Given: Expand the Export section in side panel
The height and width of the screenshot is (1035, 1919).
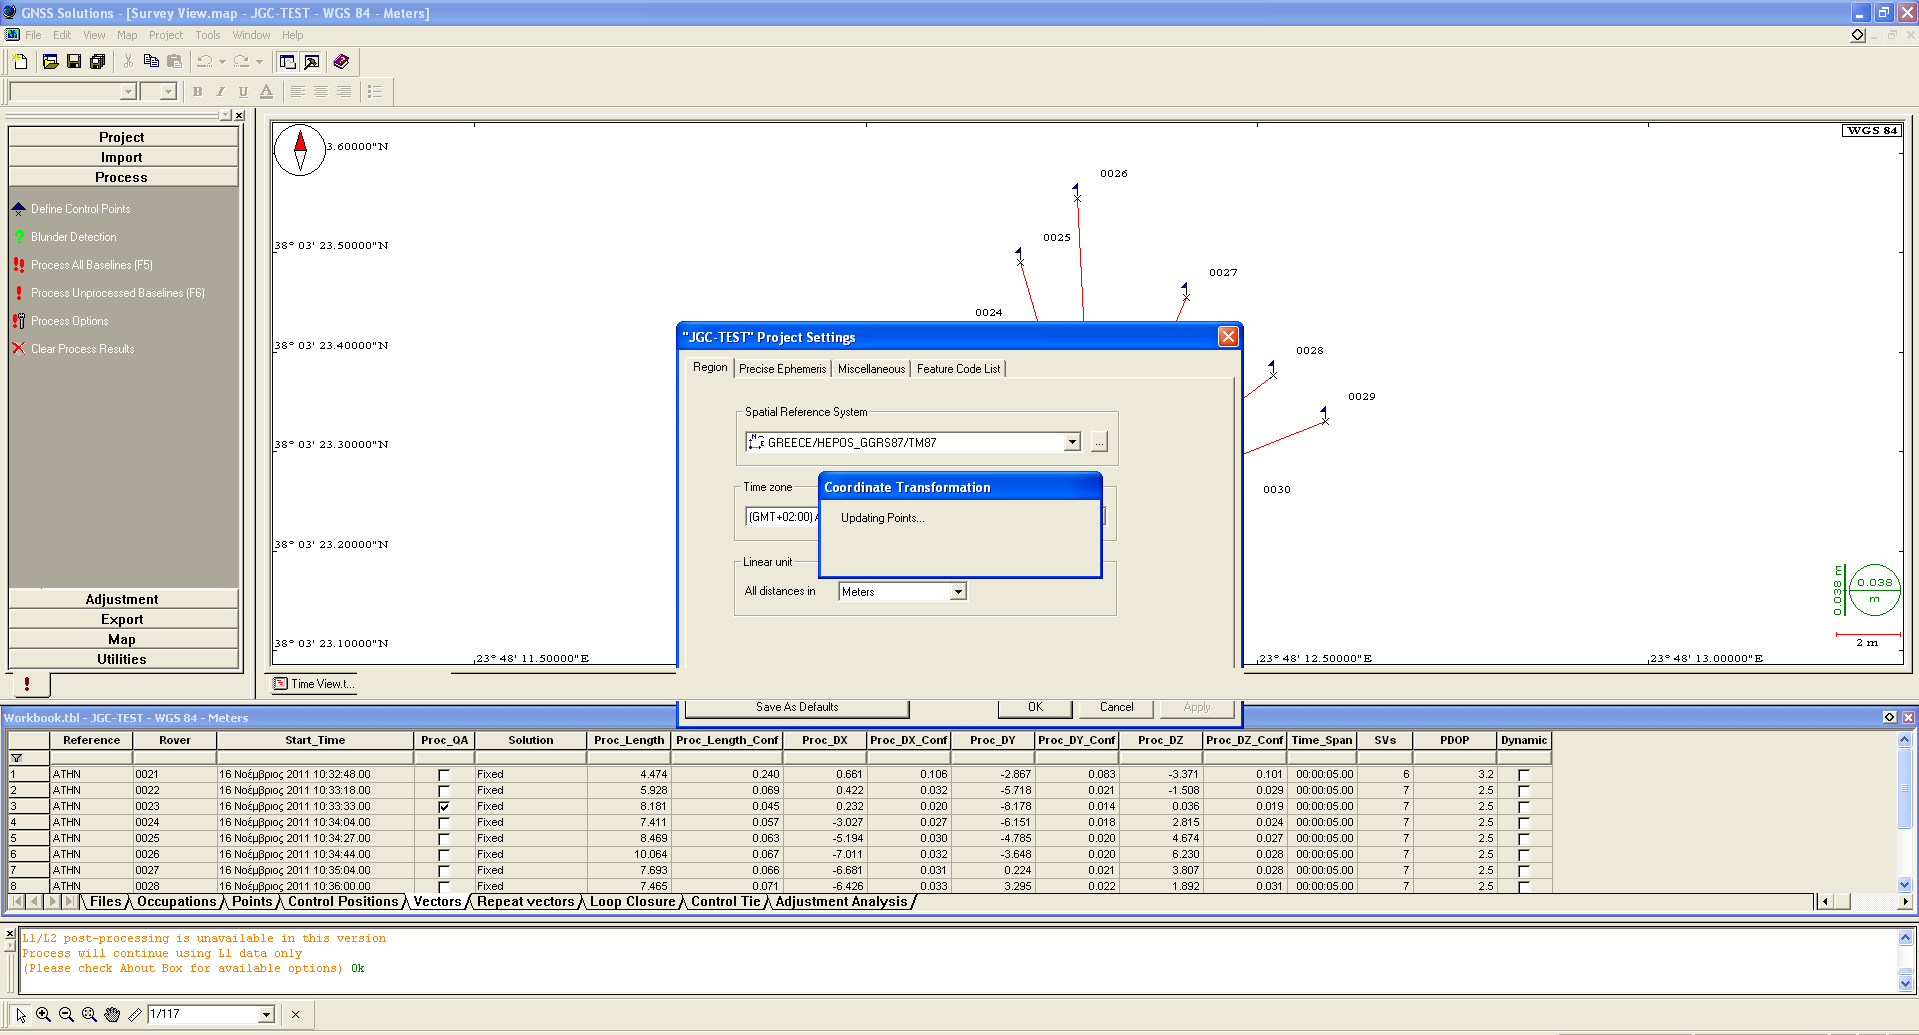Looking at the screenshot, I should (123, 619).
